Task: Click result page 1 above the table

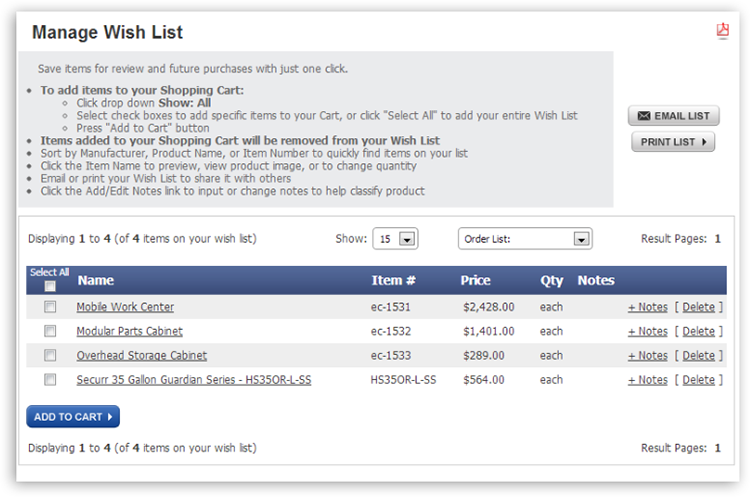Action: [717, 239]
